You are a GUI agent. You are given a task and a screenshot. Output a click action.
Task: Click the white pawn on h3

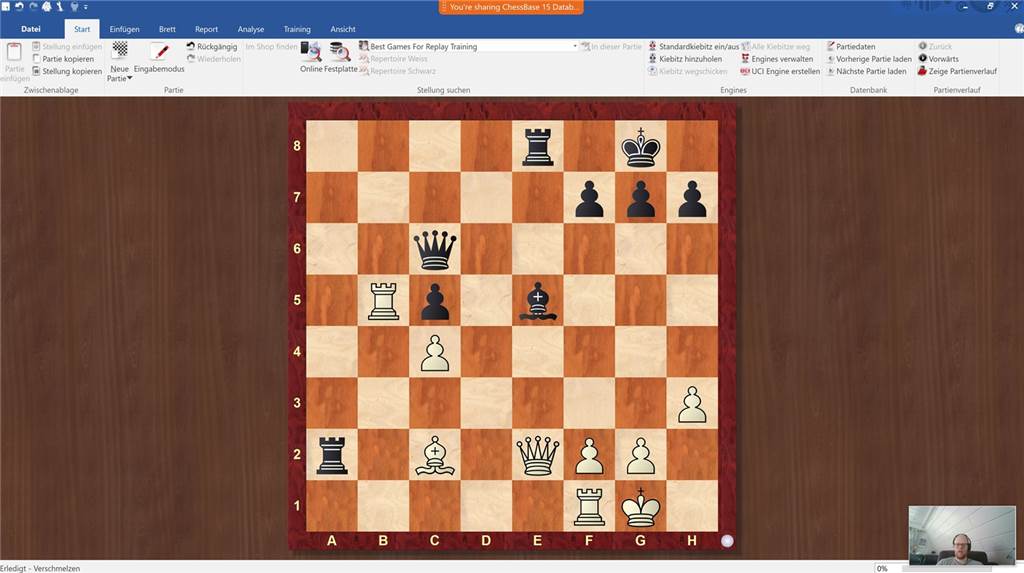click(692, 403)
